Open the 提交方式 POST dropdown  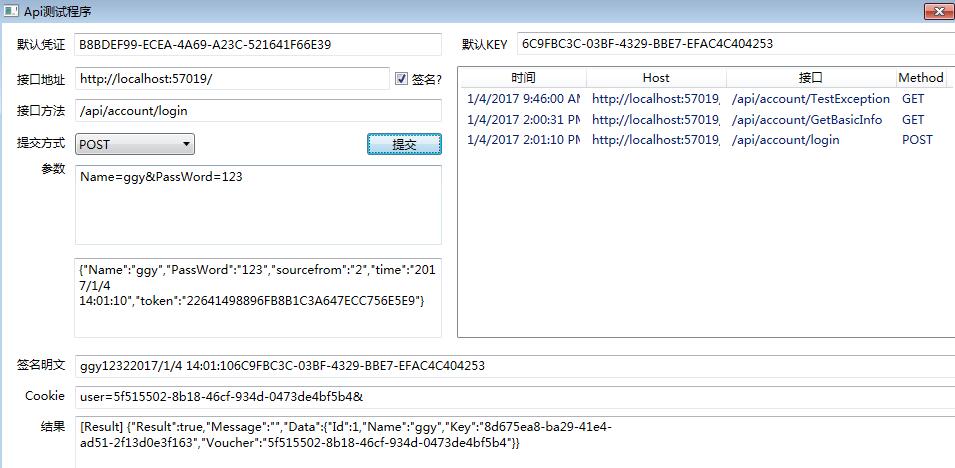(x=135, y=145)
